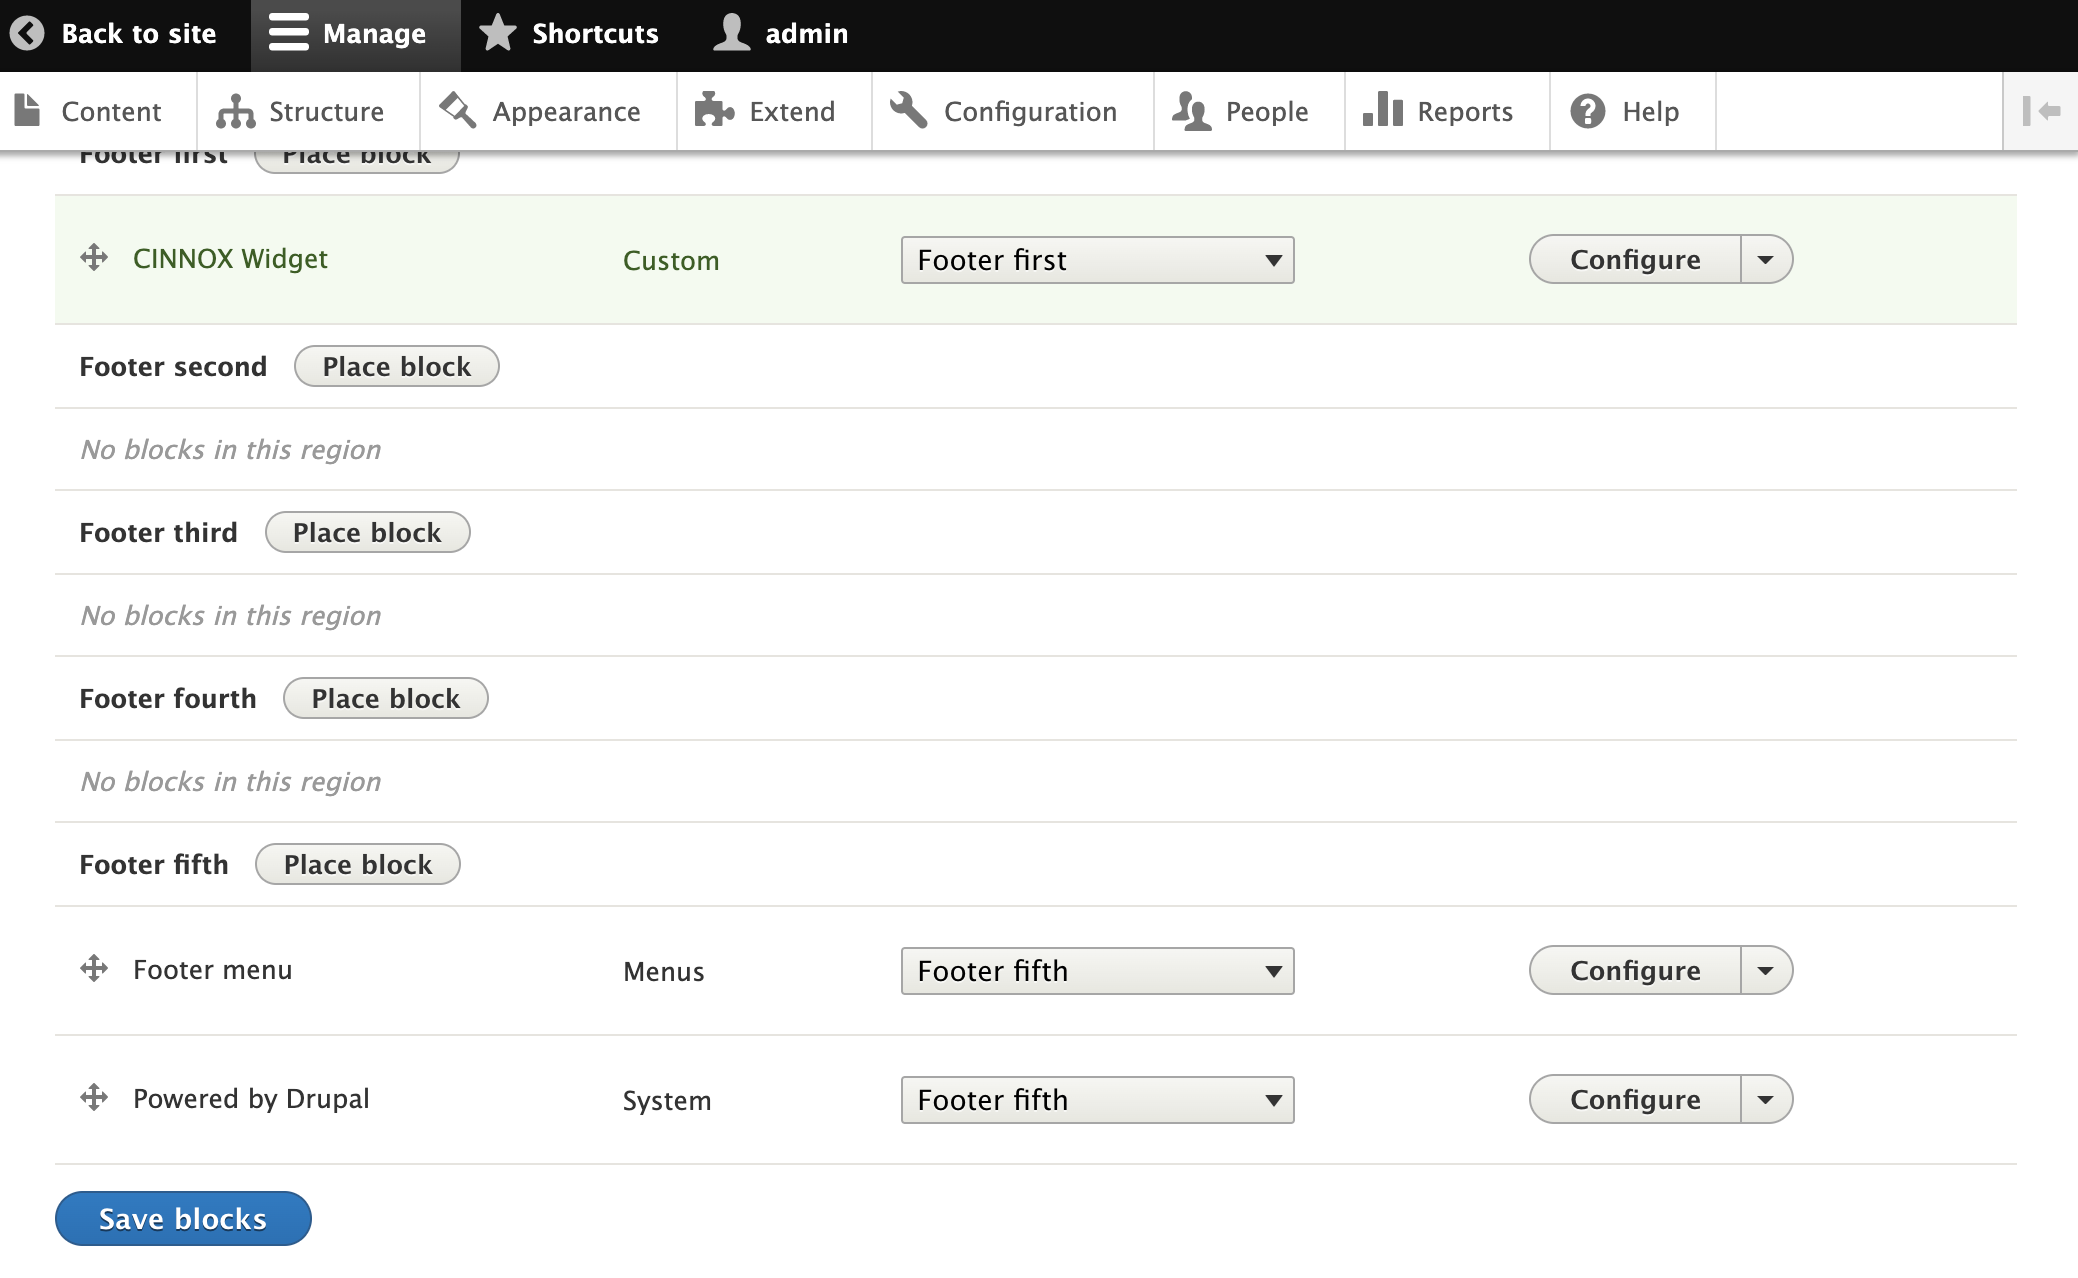Click the toolbar orientation toggle icon
Viewport: 2078px width, 1278px height.
coord(2041,111)
